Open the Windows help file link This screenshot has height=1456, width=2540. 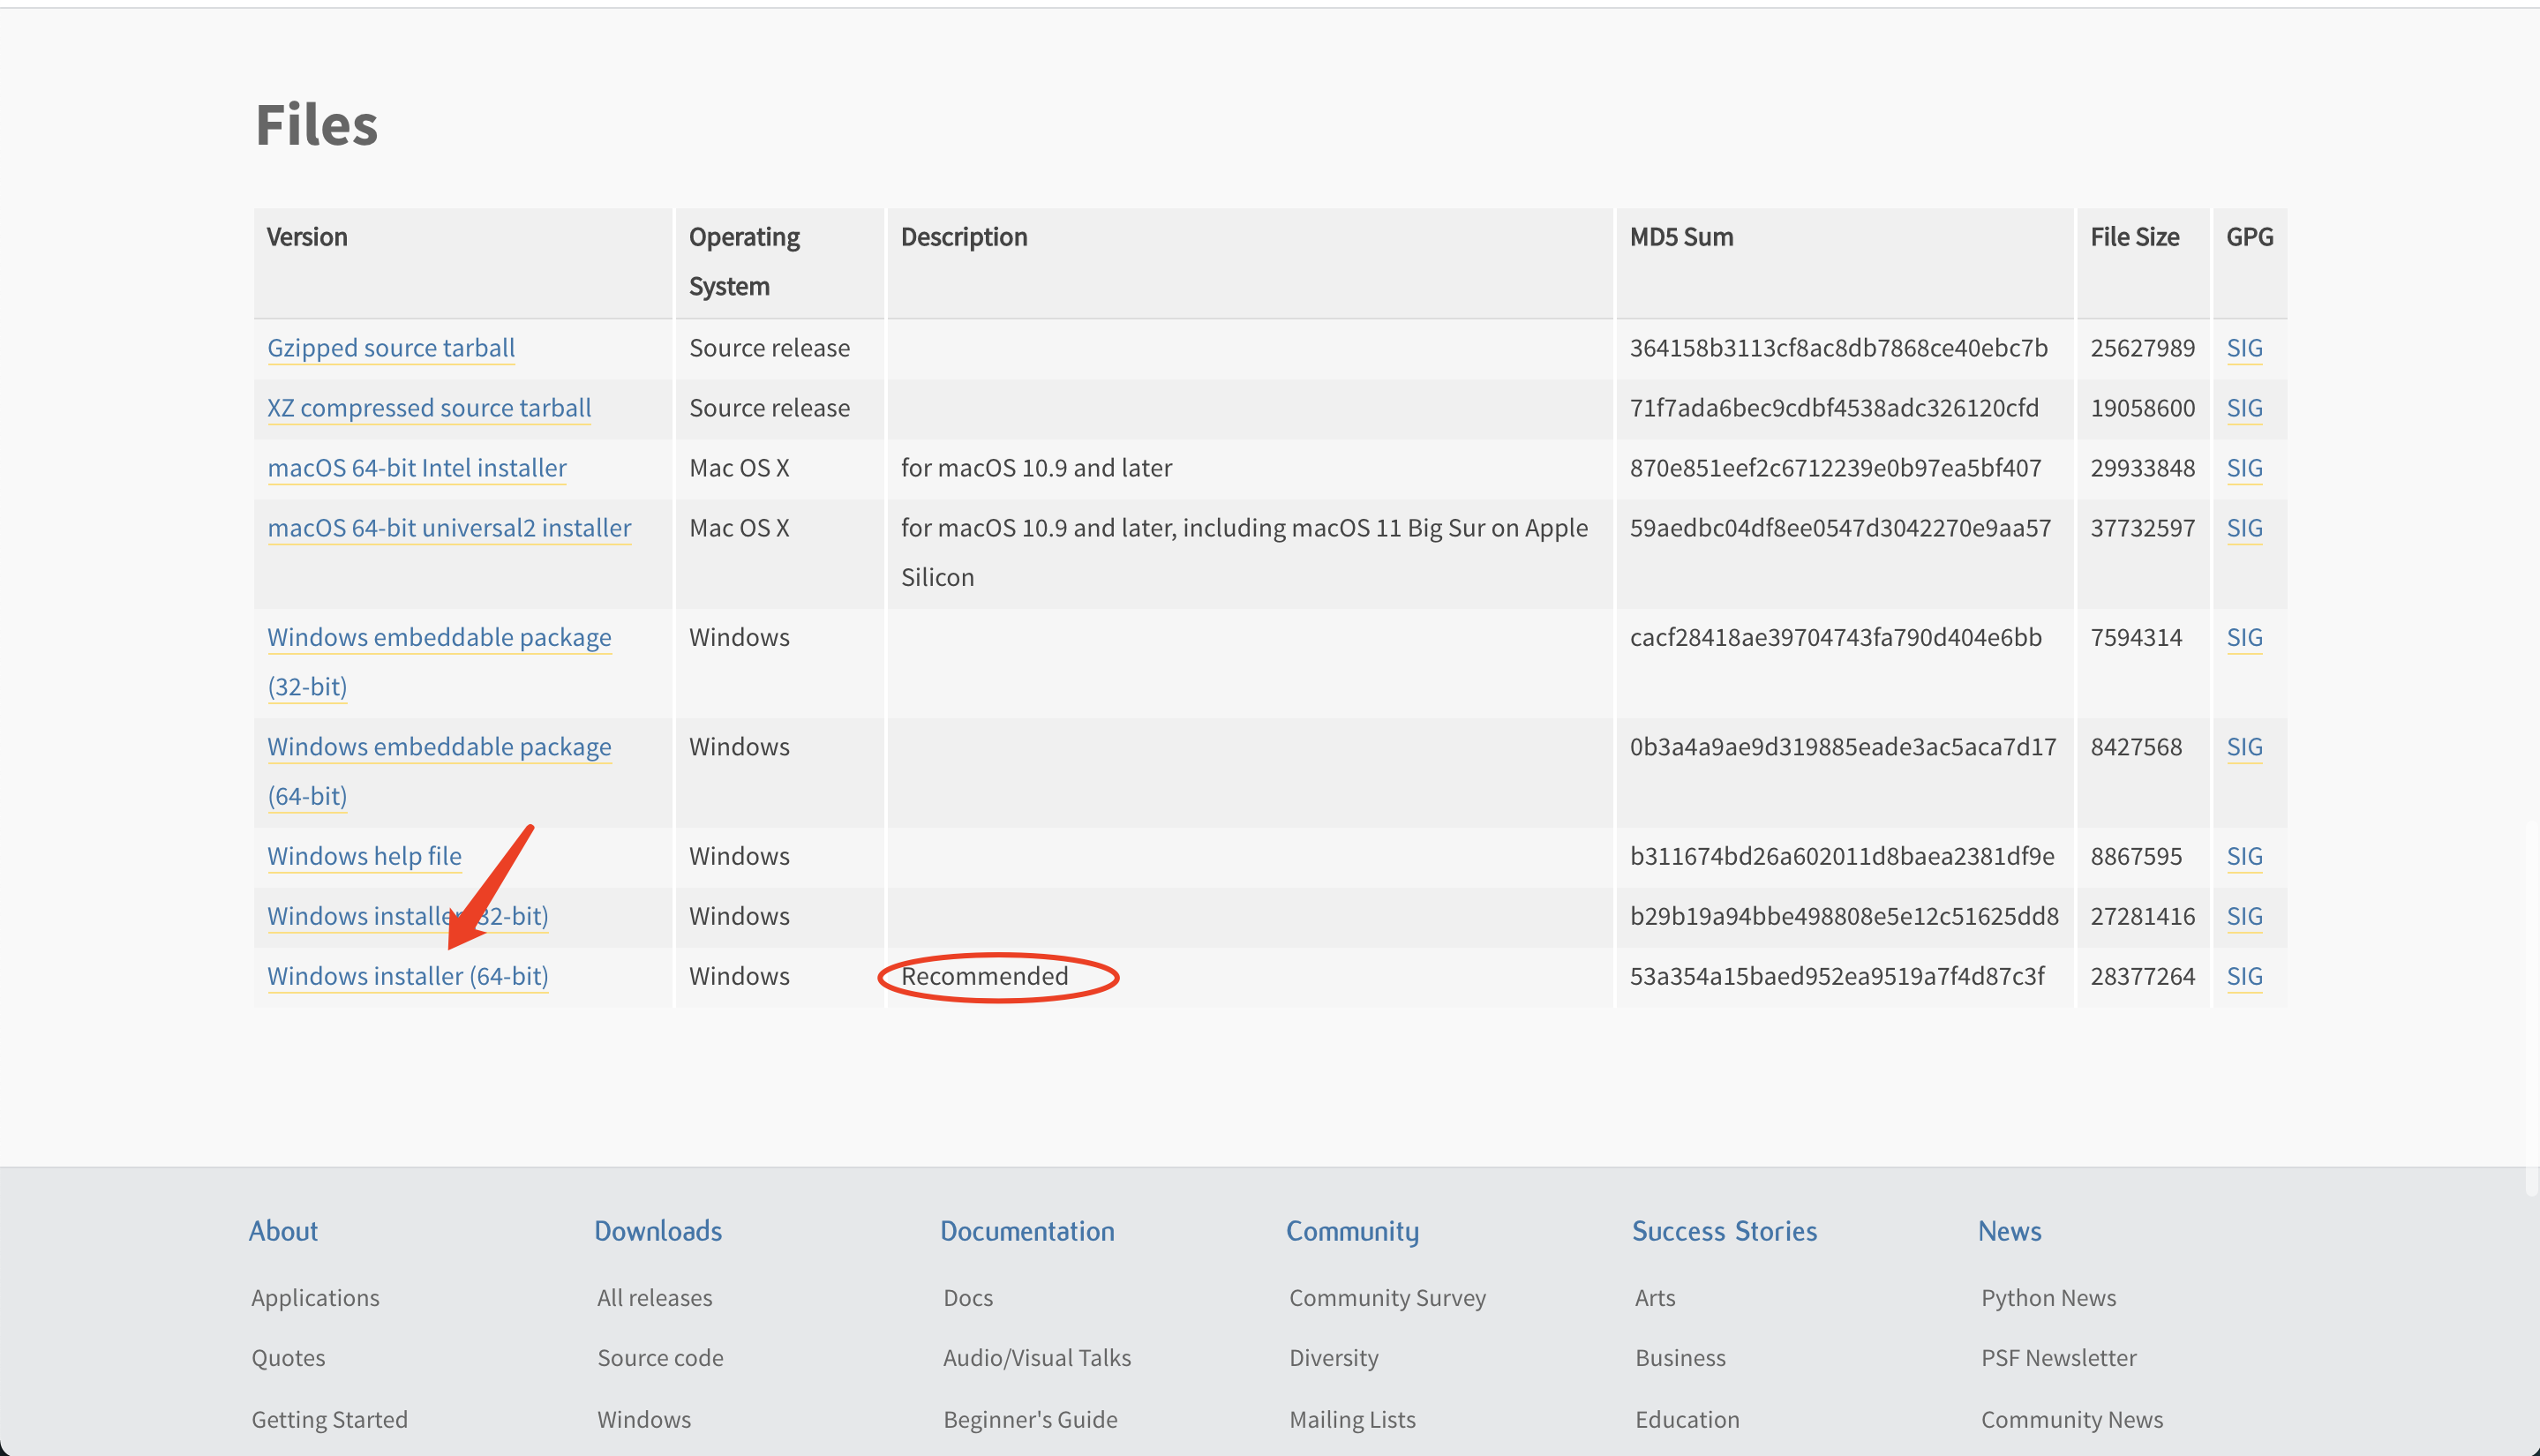(364, 856)
